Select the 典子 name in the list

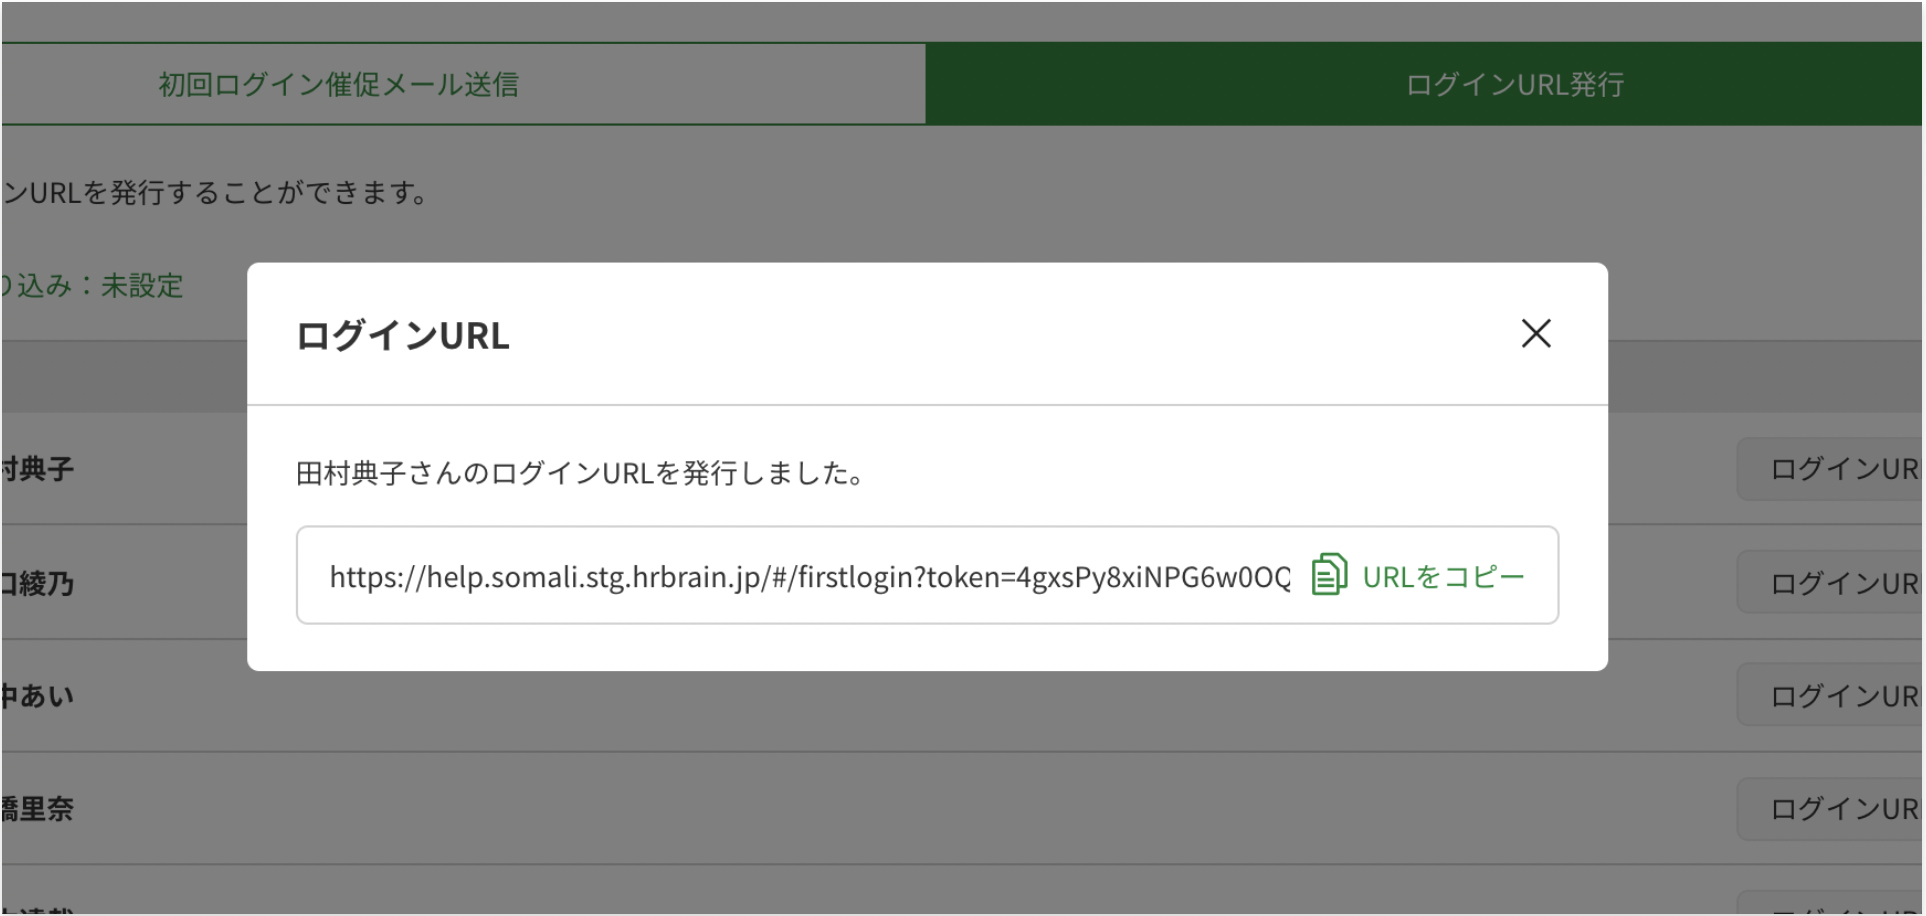(x=38, y=469)
